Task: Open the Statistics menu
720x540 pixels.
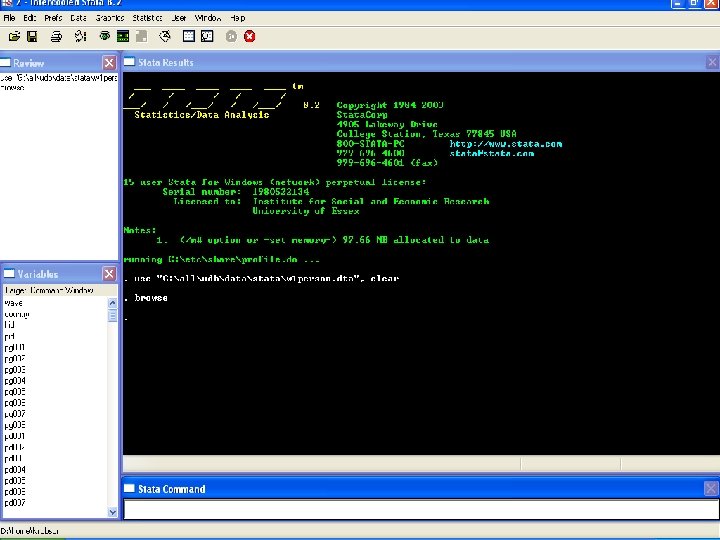Action: (147, 18)
